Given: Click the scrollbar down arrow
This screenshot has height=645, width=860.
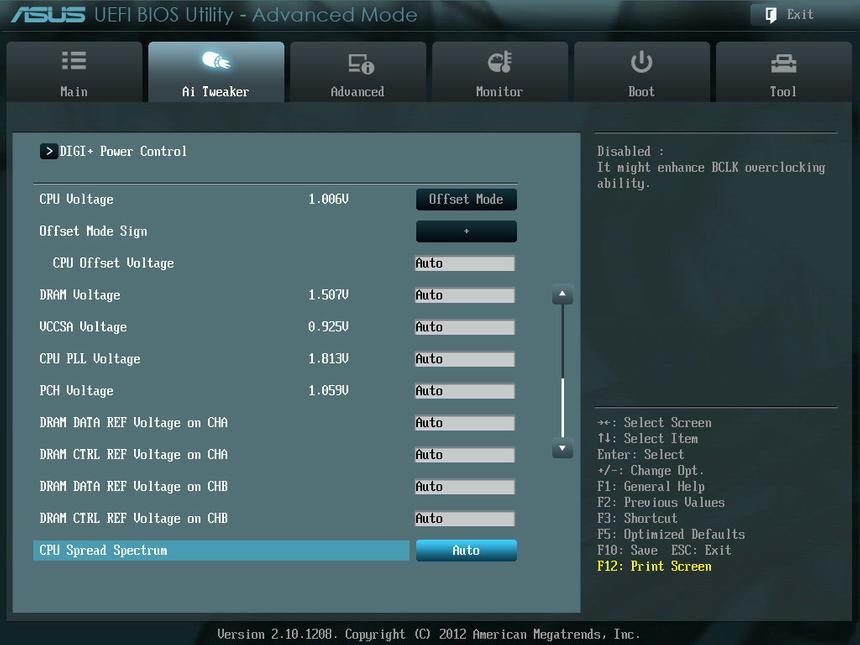Looking at the screenshot, I should click(562, 448).
